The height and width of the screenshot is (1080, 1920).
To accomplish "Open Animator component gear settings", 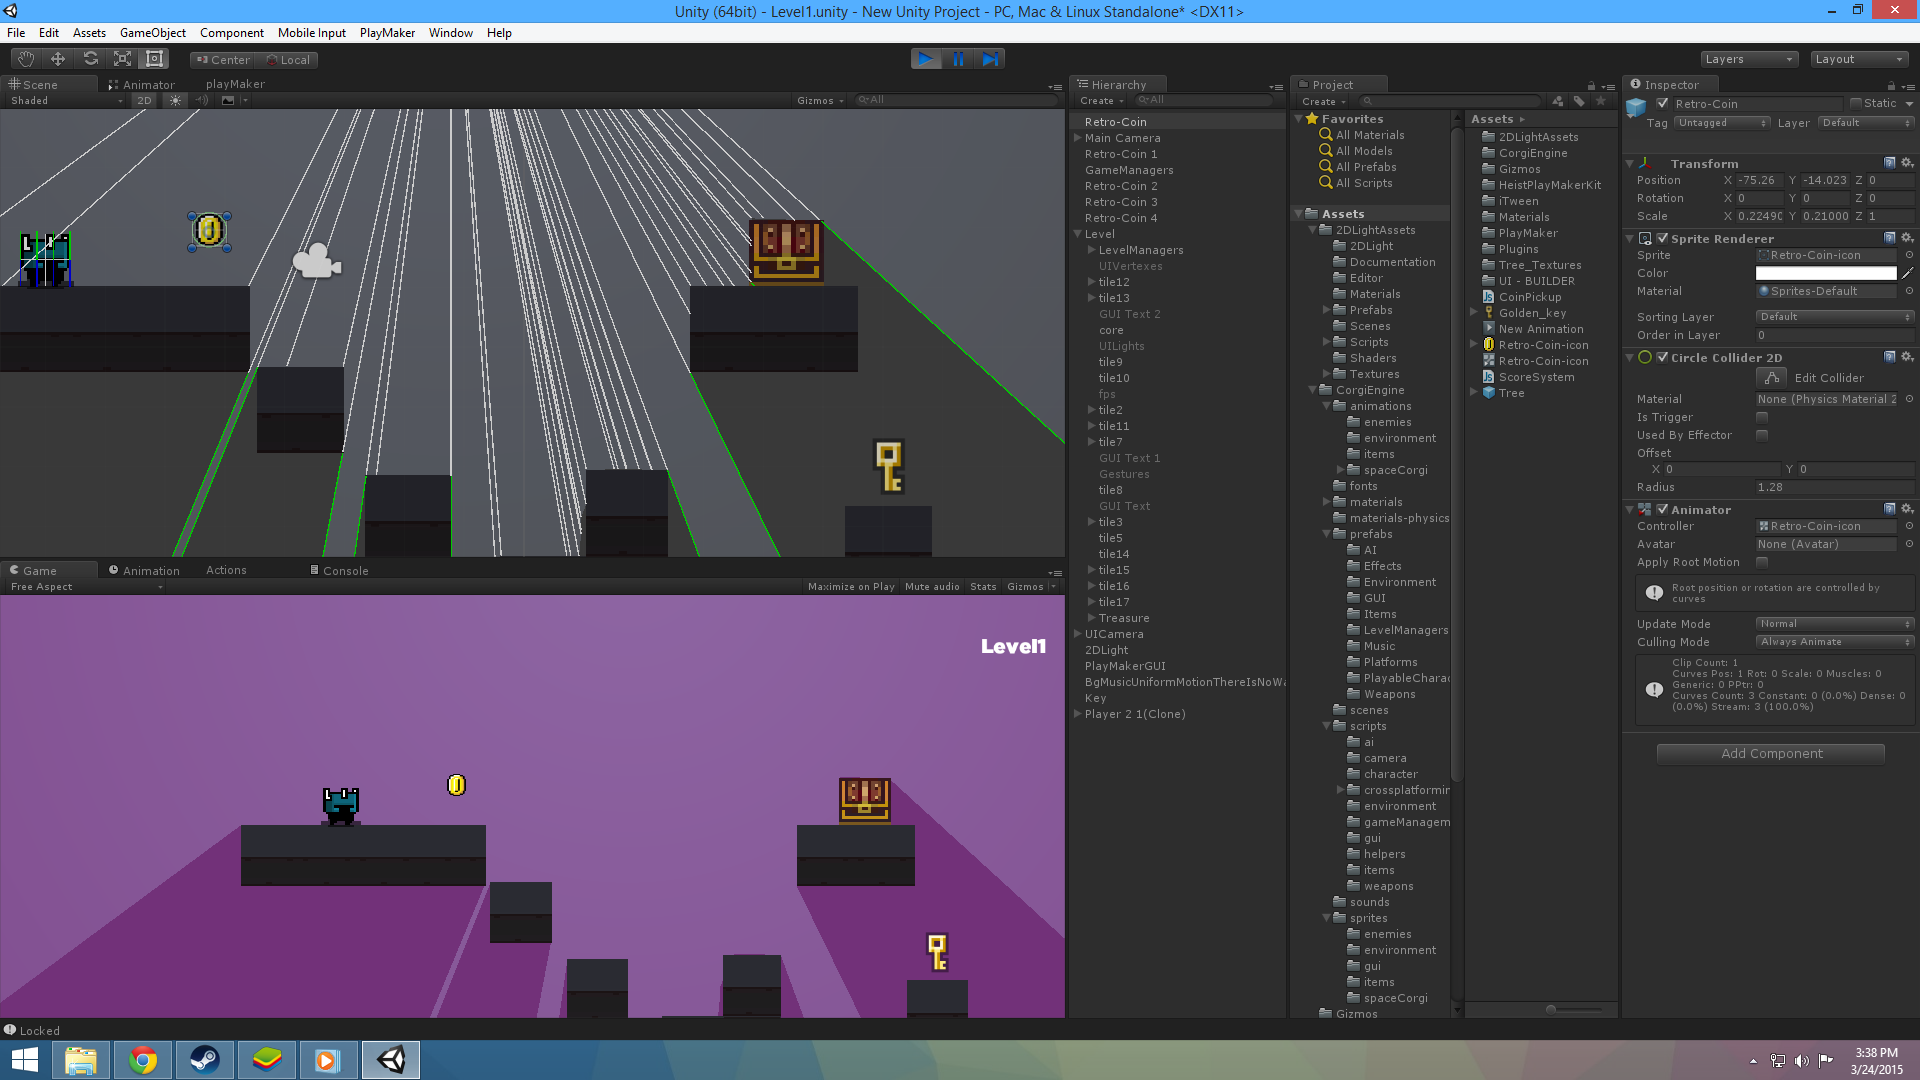I will click(x=1906, y=509).
